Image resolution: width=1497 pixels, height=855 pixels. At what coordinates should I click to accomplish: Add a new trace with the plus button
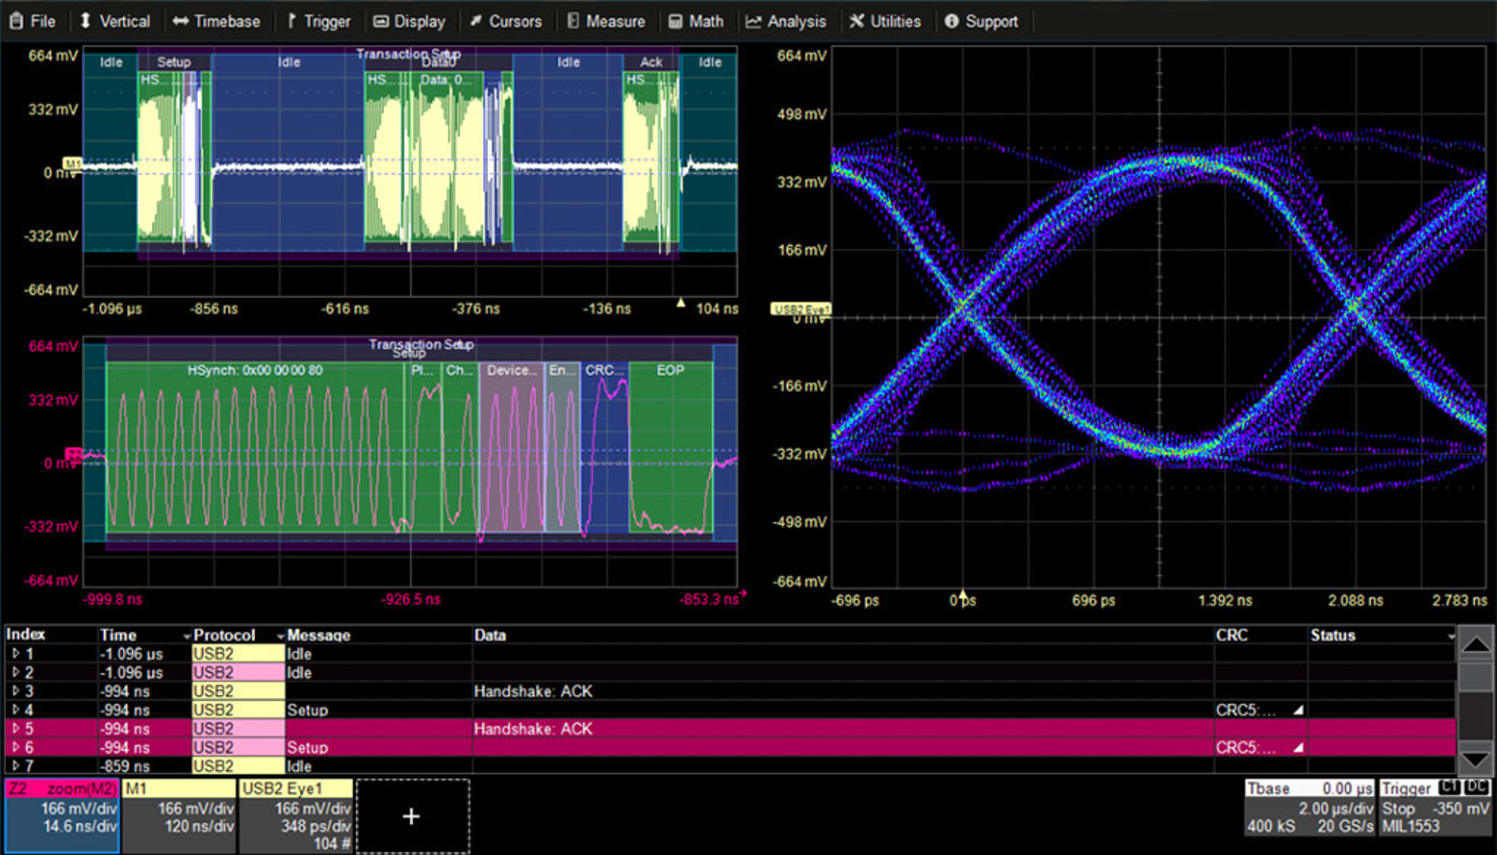412,816
